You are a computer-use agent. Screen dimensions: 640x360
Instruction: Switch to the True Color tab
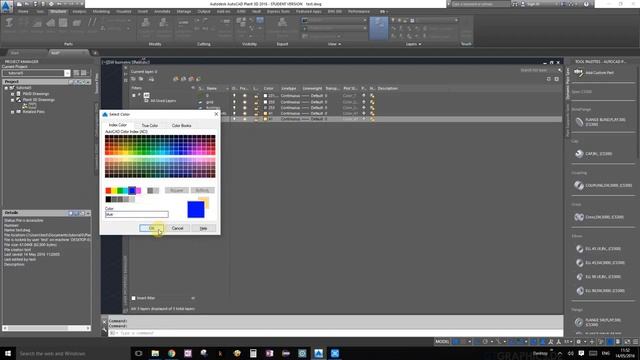point(150,125)
